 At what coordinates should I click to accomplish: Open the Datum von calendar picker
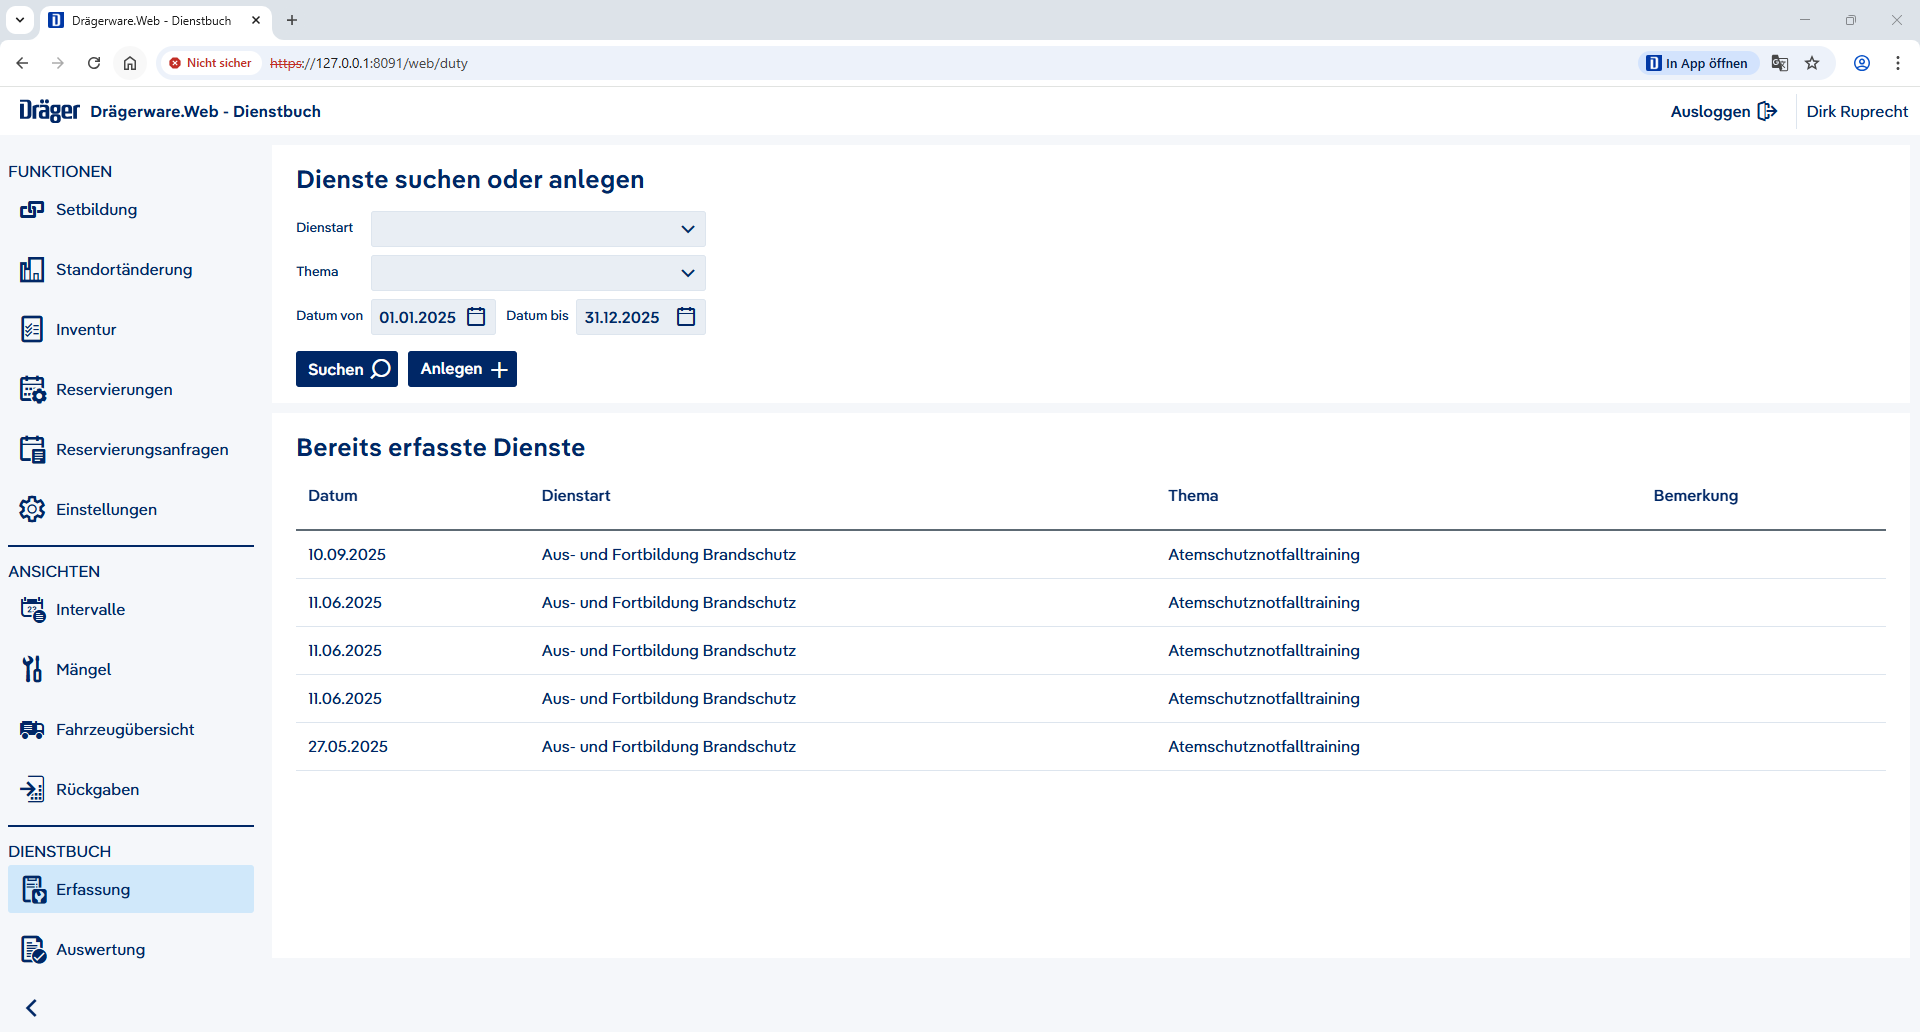476,317
